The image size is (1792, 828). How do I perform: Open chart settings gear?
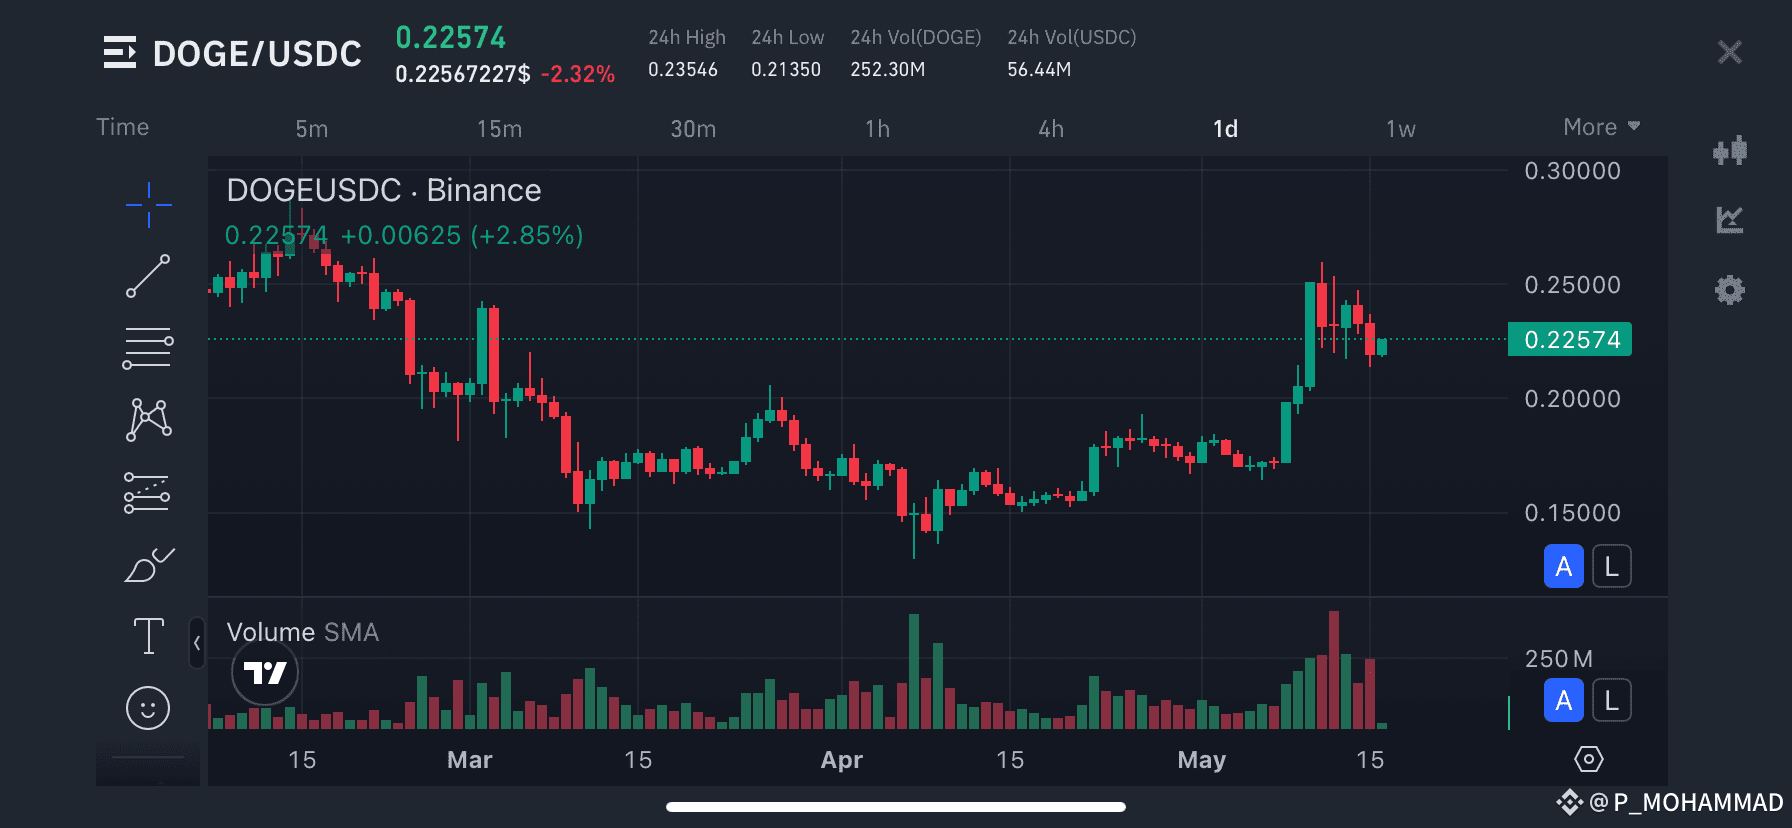click(1730, 290)
